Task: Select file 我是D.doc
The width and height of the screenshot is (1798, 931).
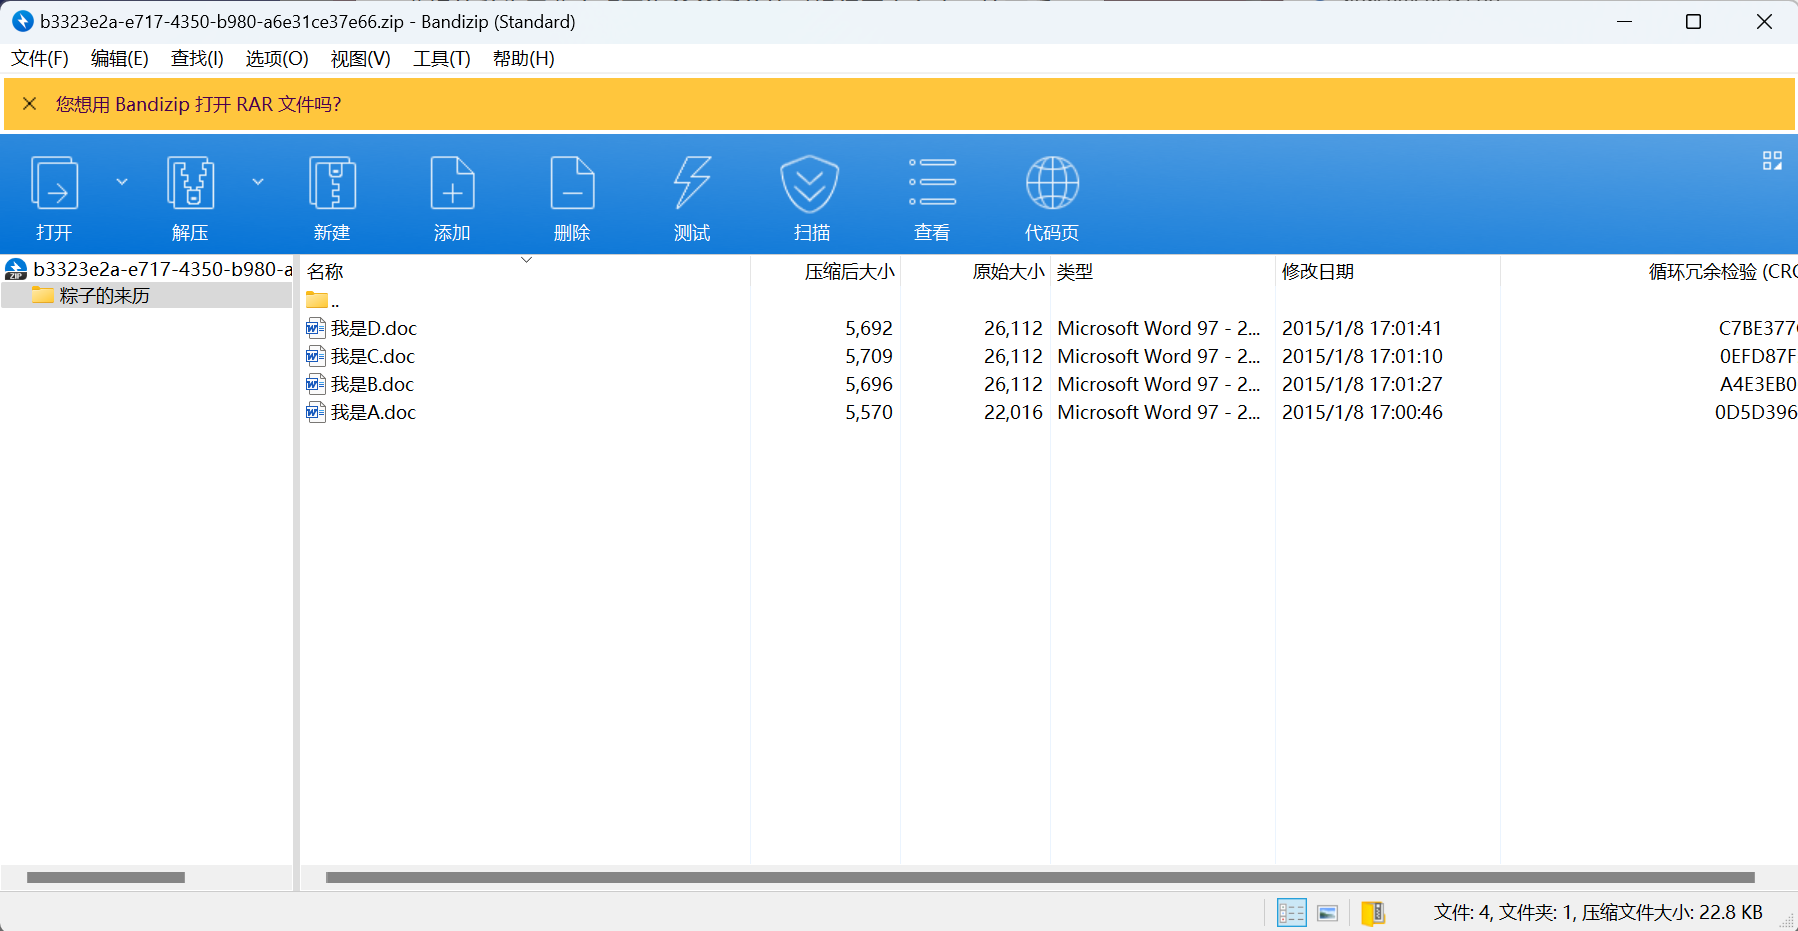Action: [373, 328]
